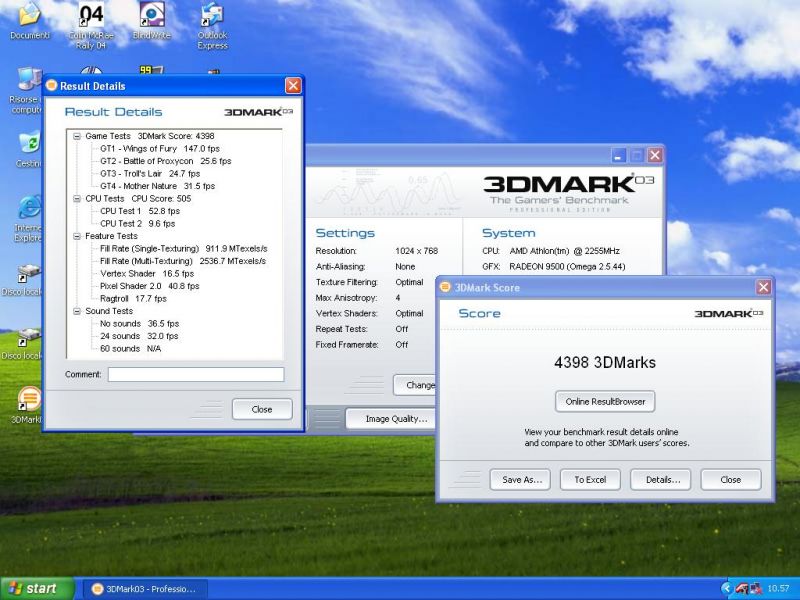Close the main 3DMark03 window with X
Viewport: 800px width, 600px height.
pyautogui.click(x=655, y=155)
